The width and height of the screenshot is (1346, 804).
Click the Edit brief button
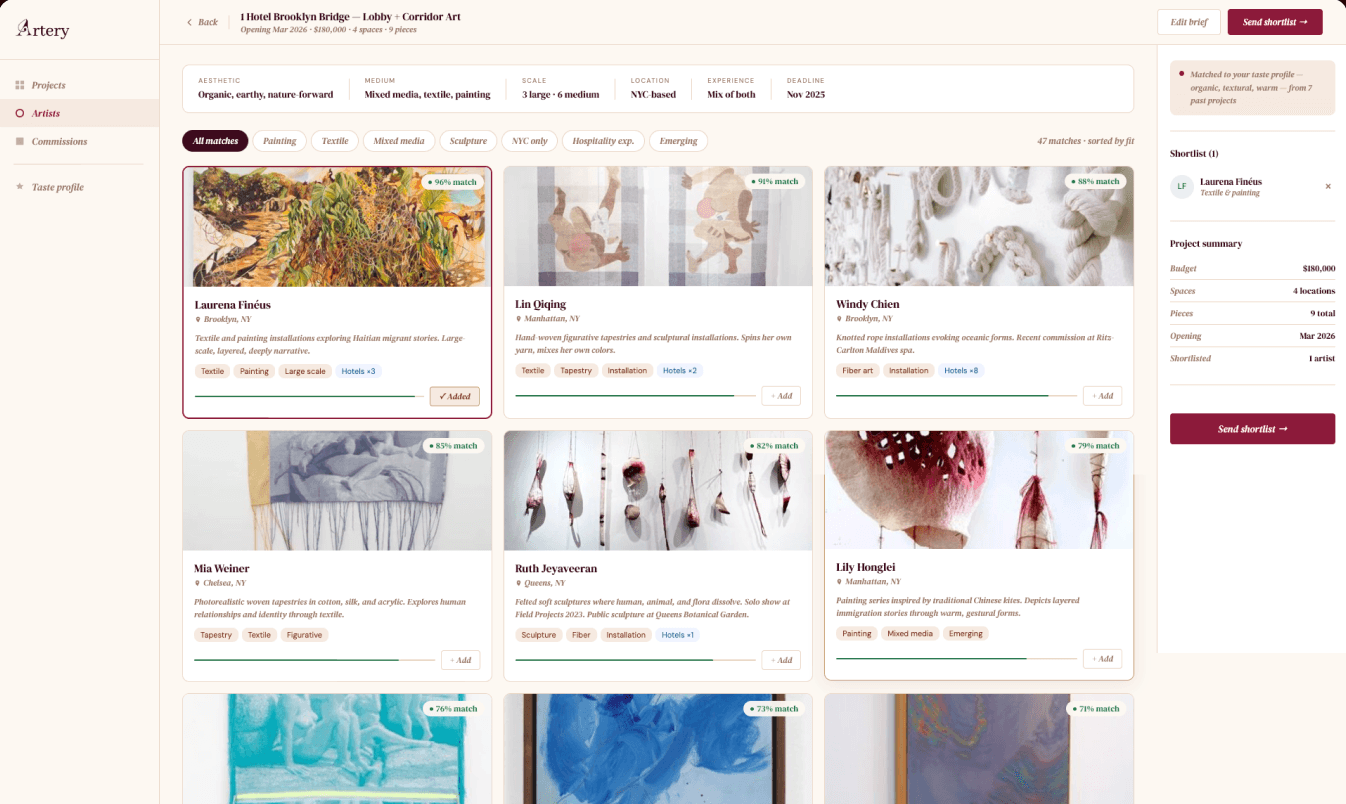[x=1189, y=22]
